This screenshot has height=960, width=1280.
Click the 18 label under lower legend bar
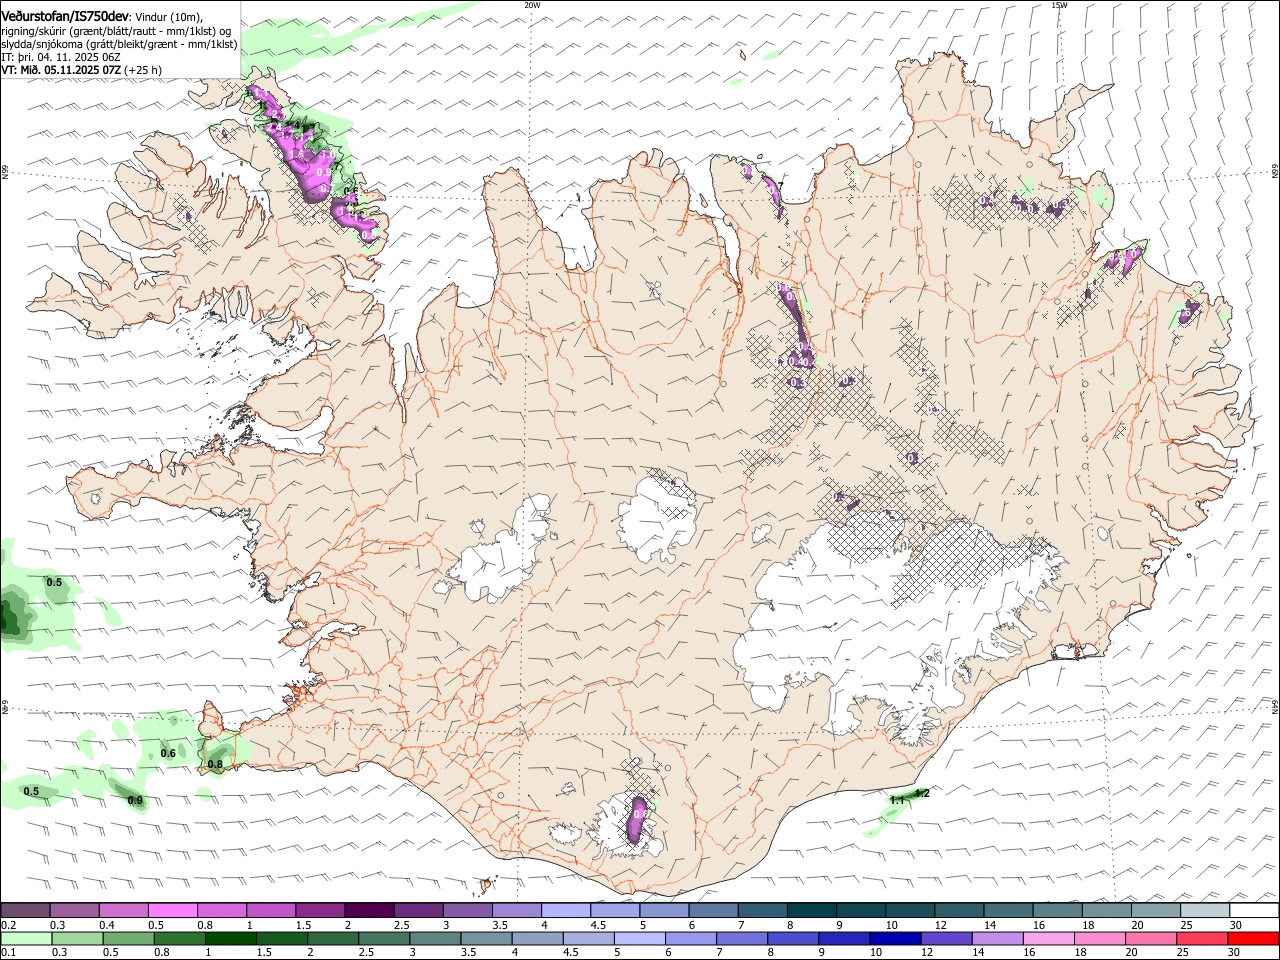pyautogui.click(x=1081, y=952)
